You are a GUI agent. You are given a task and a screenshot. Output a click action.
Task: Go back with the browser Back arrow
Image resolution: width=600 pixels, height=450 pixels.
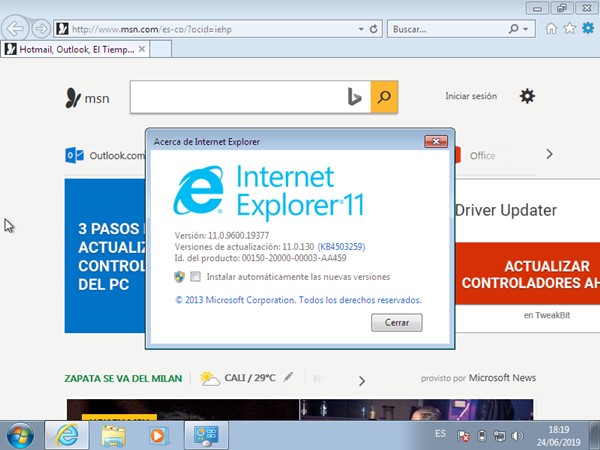(x=15, y=28)
